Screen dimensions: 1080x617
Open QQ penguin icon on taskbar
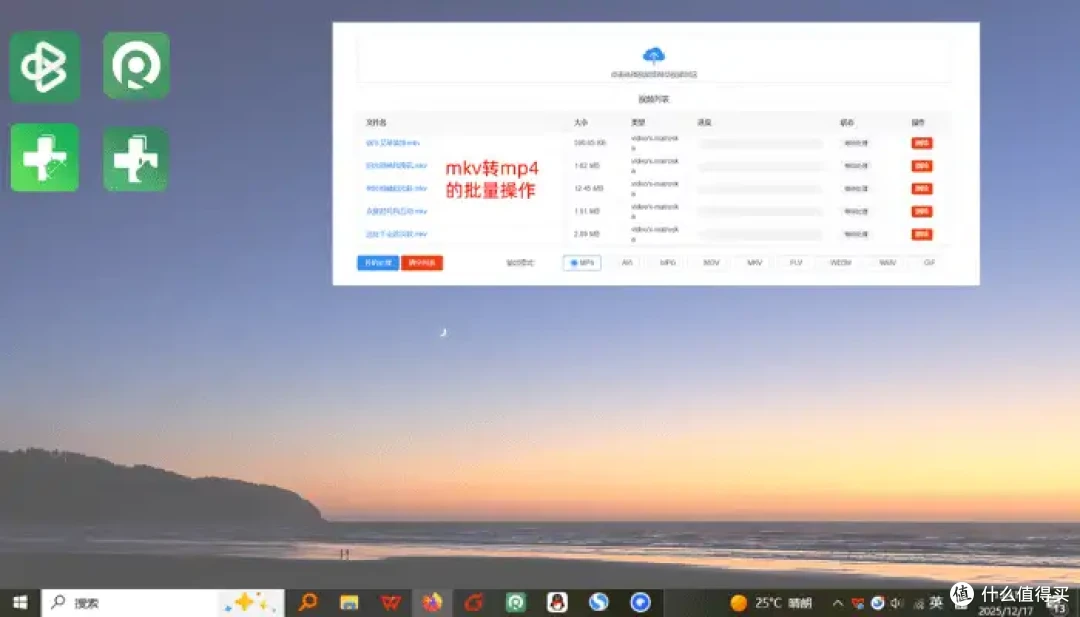coord(557,603)
